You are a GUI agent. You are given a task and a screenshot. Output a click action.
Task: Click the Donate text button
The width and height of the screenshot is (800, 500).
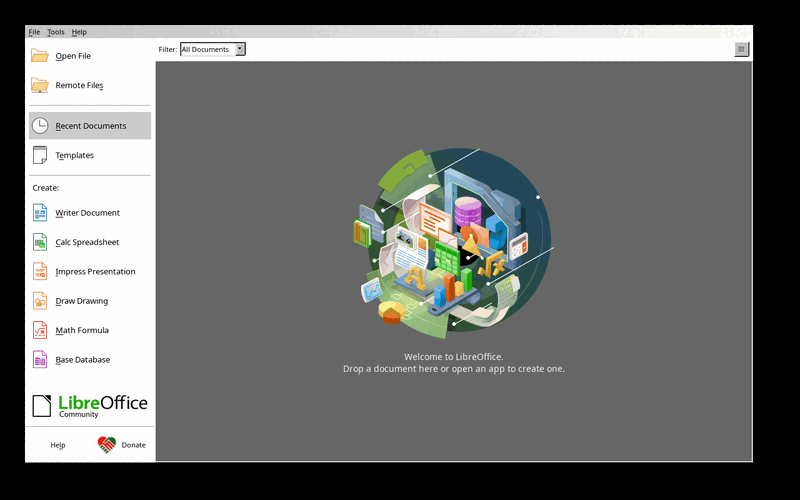pos(134,445)
